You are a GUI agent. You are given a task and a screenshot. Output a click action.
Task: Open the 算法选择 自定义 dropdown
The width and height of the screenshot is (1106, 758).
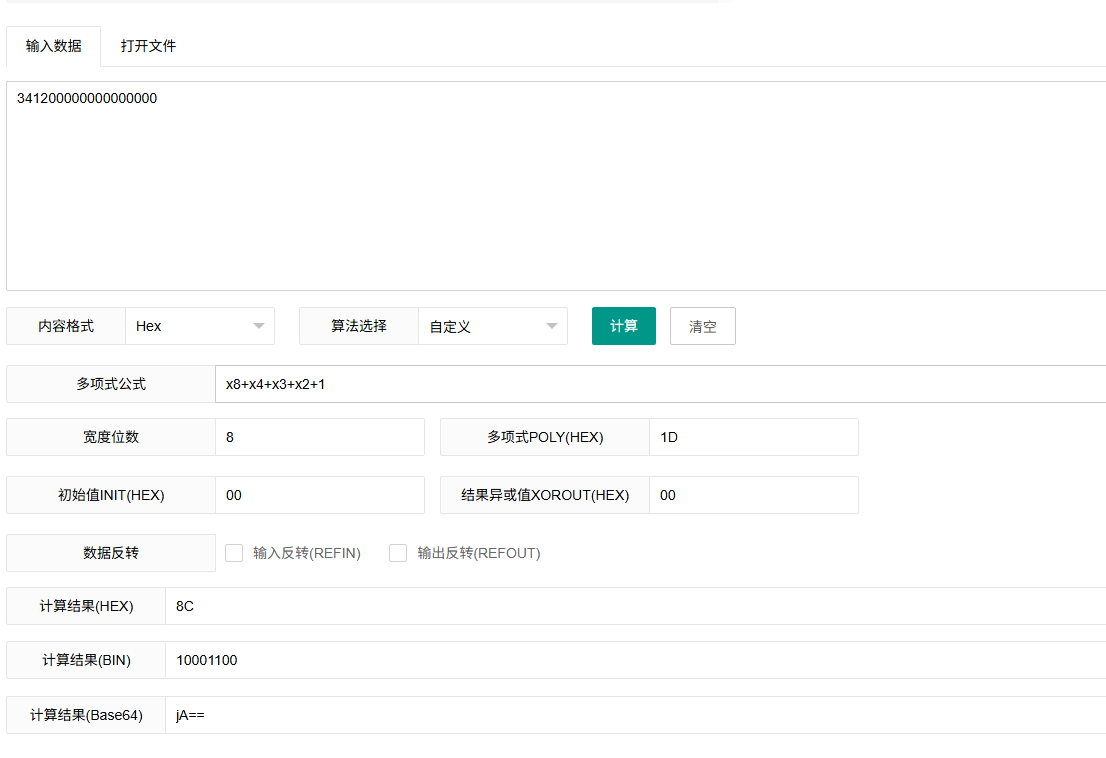pos(492,326)
